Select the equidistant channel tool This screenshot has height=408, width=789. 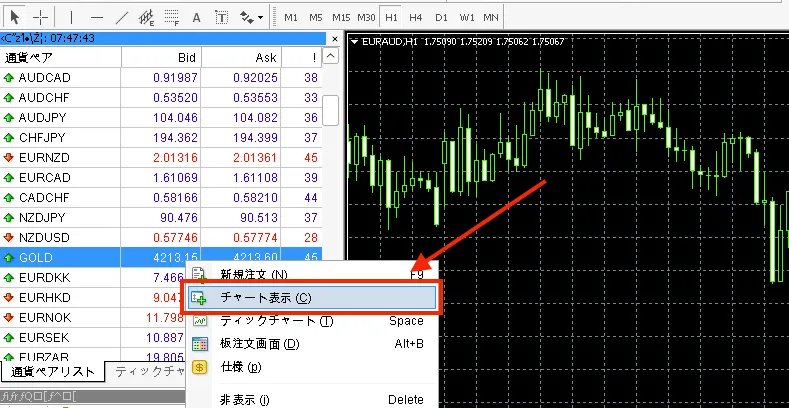pos(146,17)
